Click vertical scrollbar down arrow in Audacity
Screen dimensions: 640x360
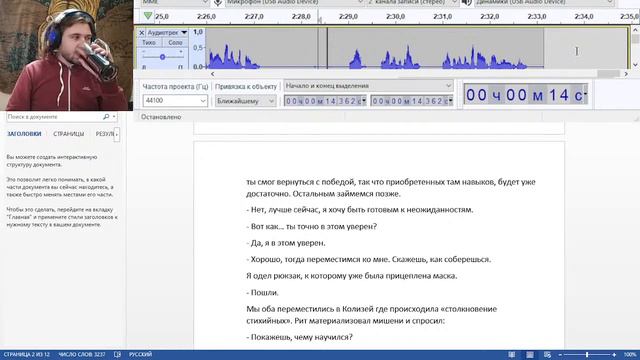click(635, 65)
